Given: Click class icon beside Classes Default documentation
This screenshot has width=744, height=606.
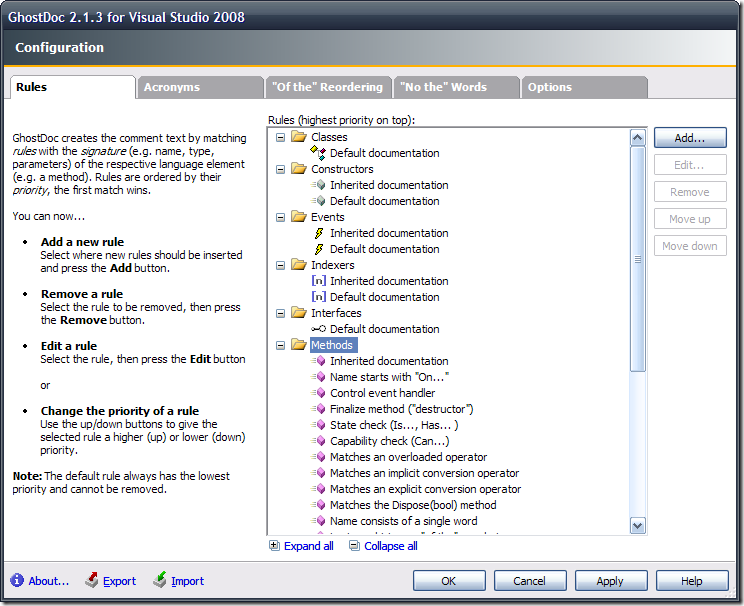Looking at the screenshot, I should (318, 153).
